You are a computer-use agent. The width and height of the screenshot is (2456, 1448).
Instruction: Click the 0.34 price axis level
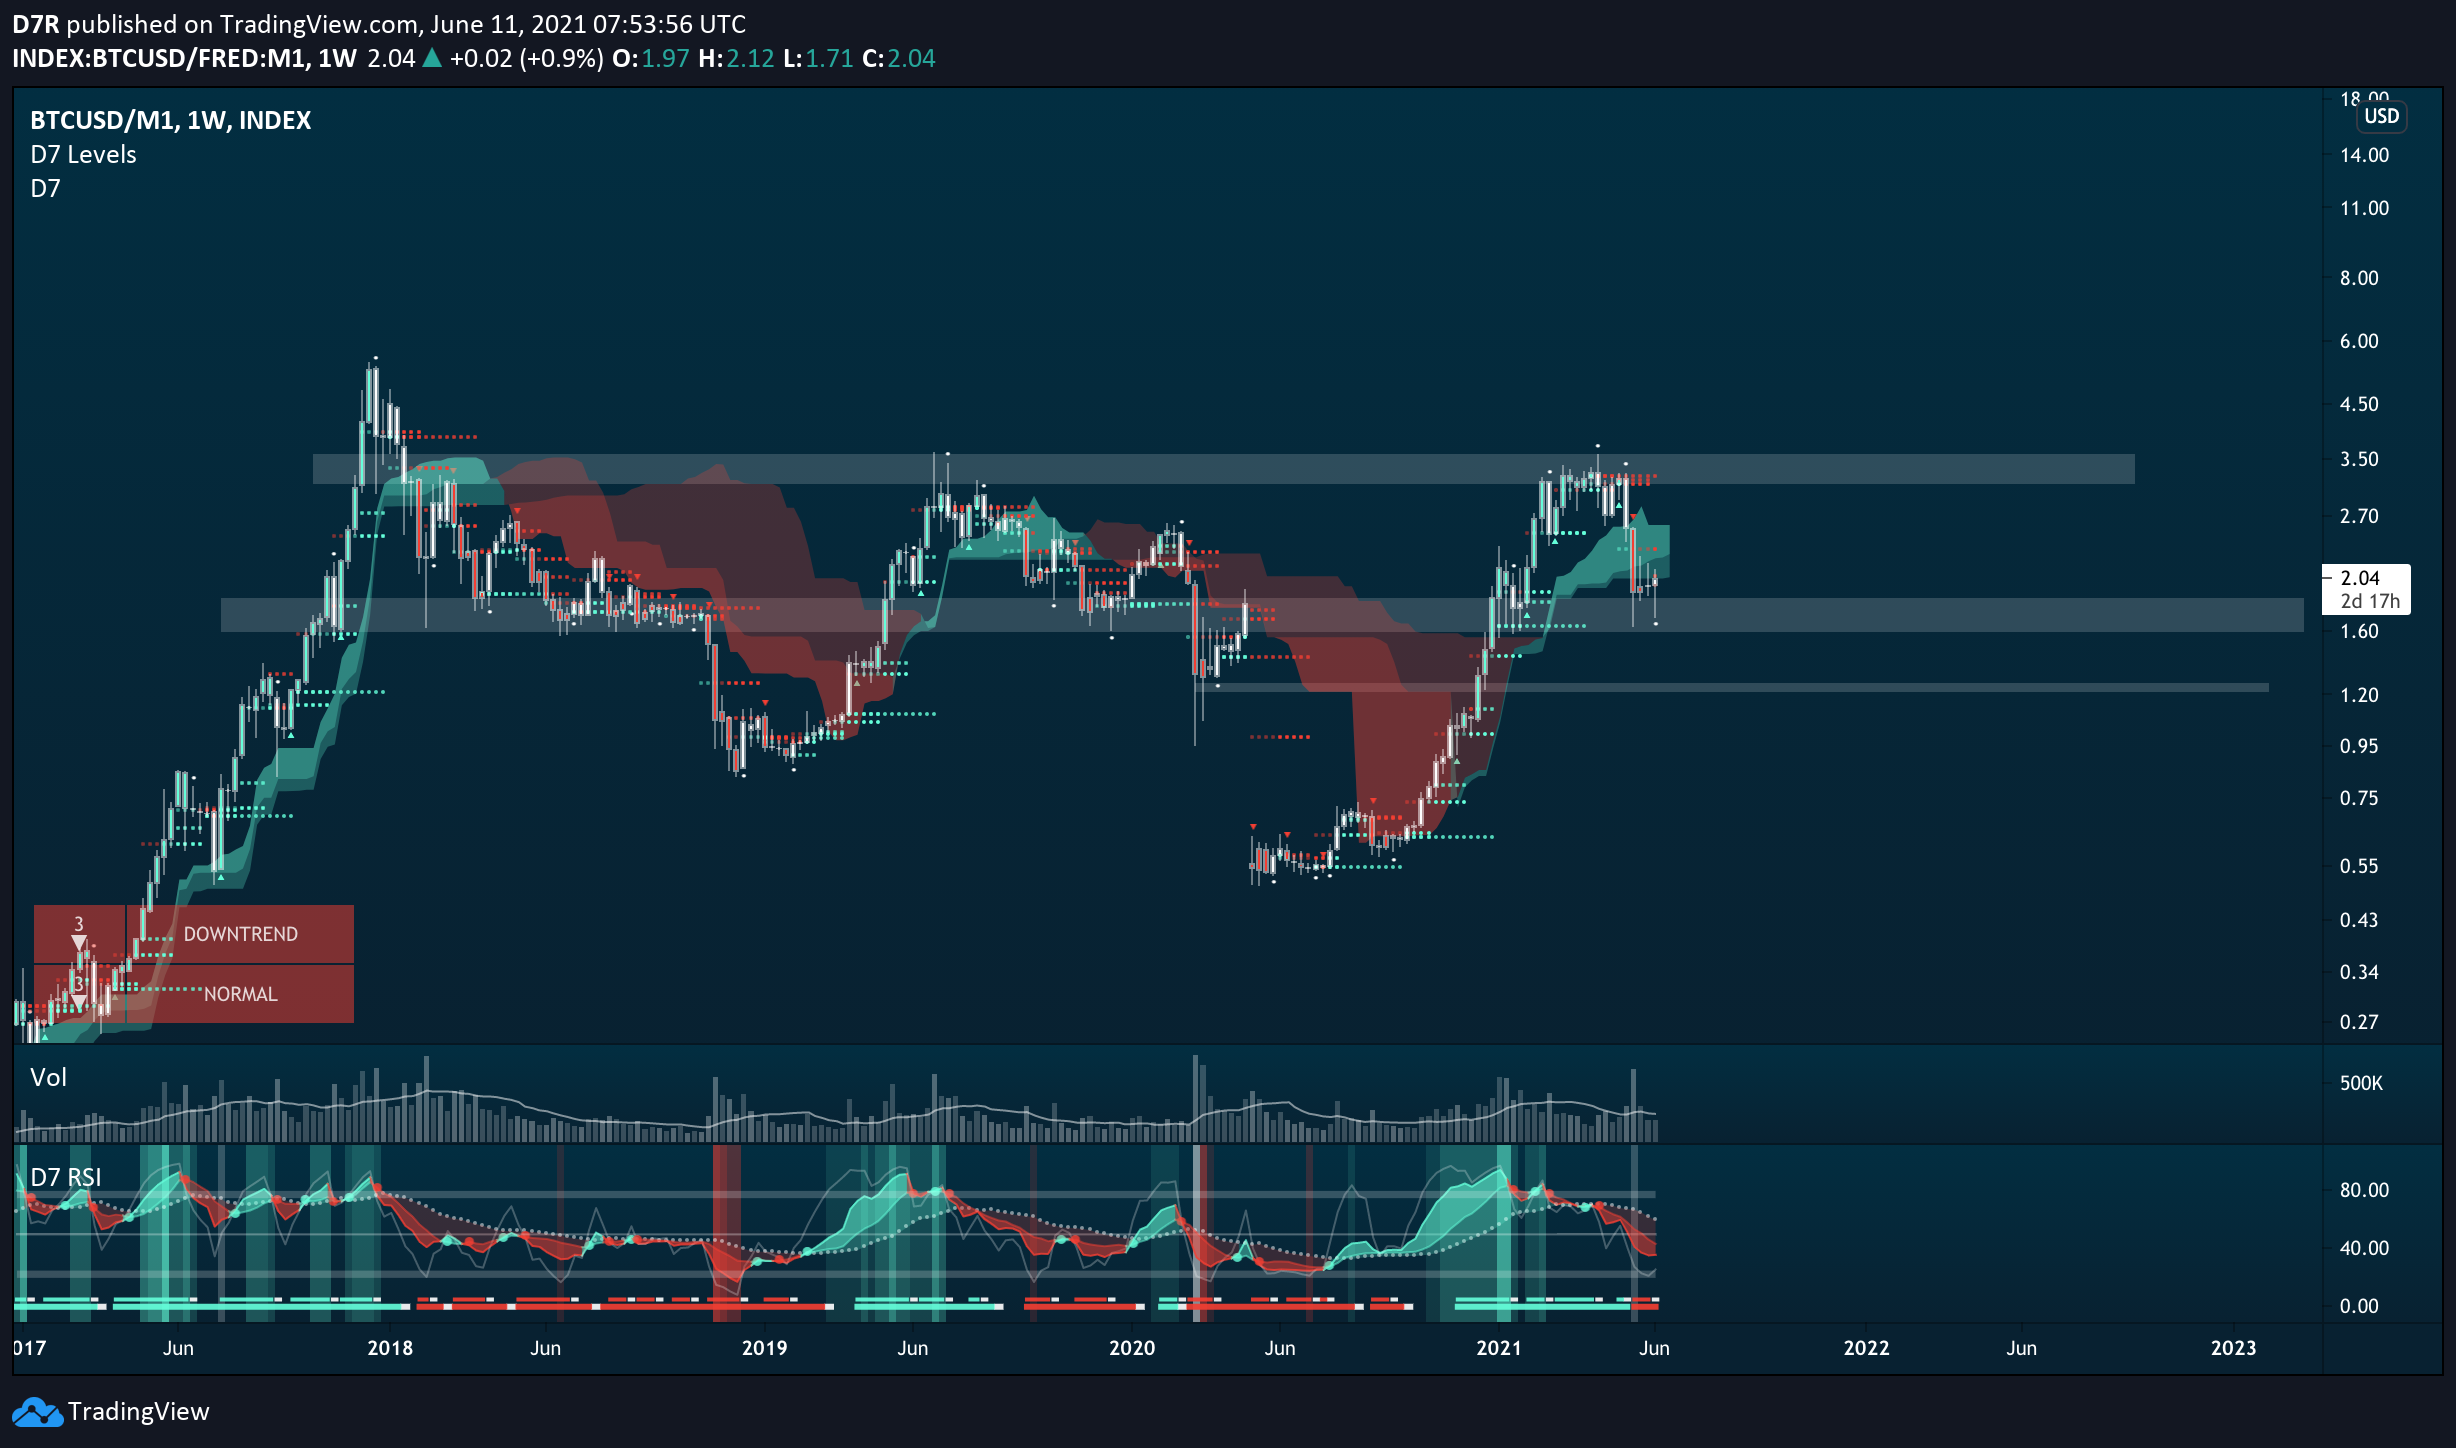(2359, 972)
